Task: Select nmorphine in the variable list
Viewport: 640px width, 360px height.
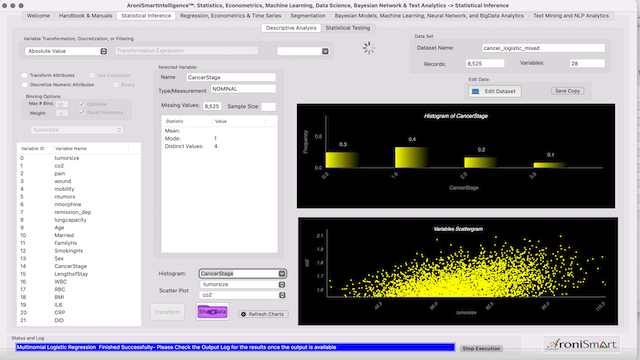Action: 79,204
